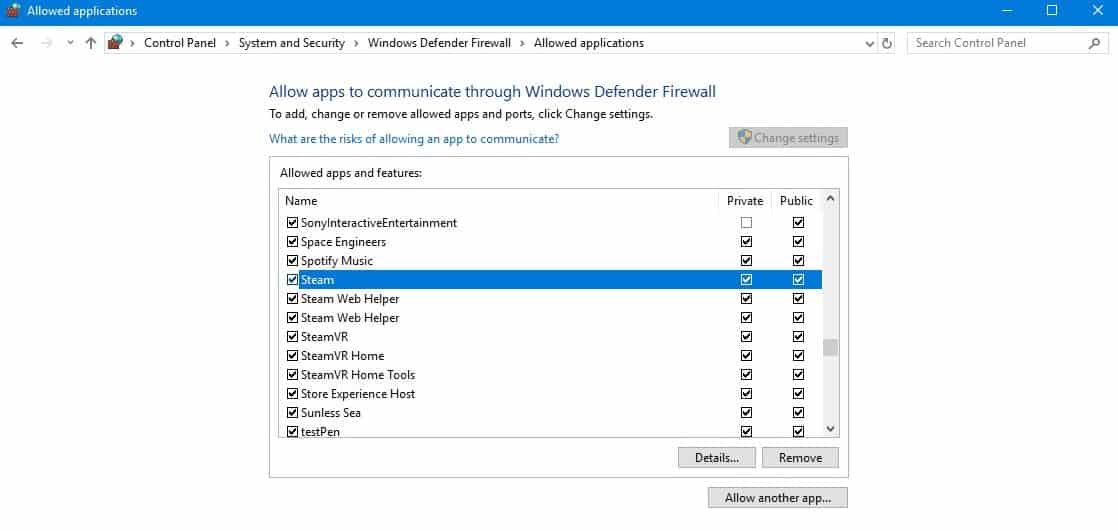The image size is (1118, 531).
Task: Toggle Private for Sunless Sea
Action: [746, 413]
